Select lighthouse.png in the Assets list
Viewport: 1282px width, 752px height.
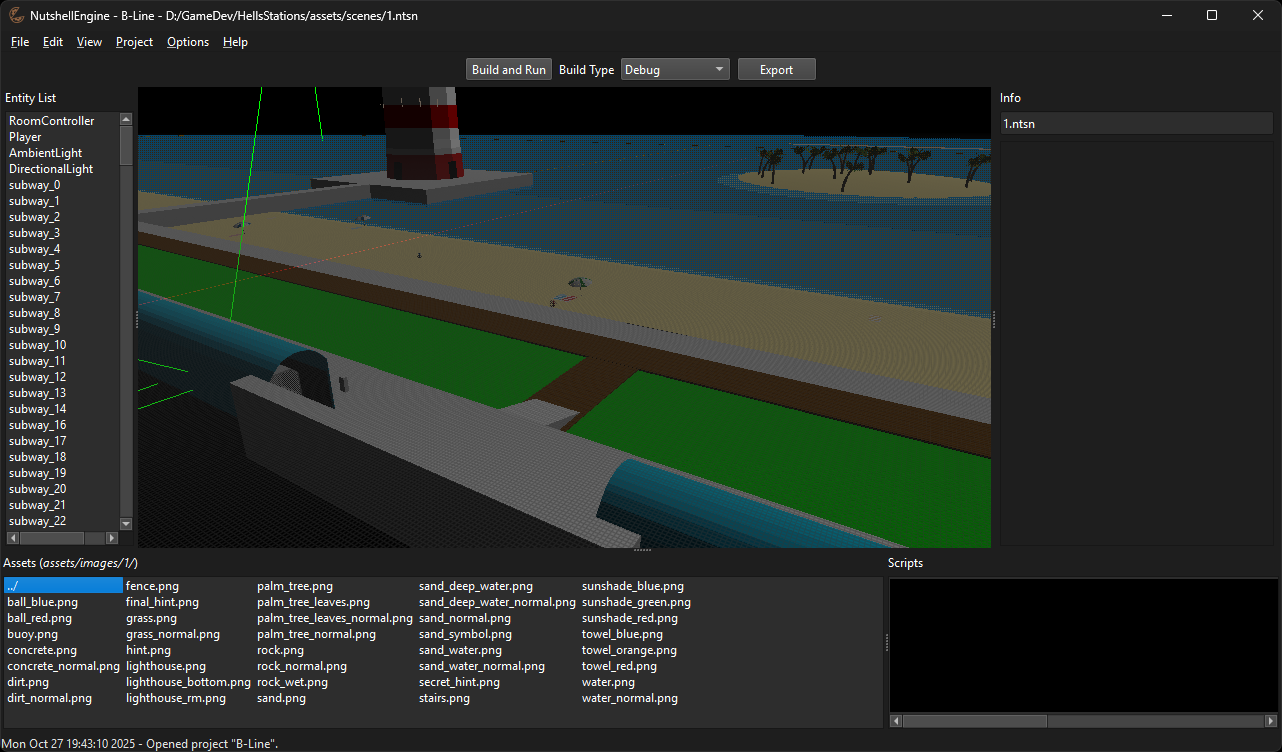(x=165, y=666)
